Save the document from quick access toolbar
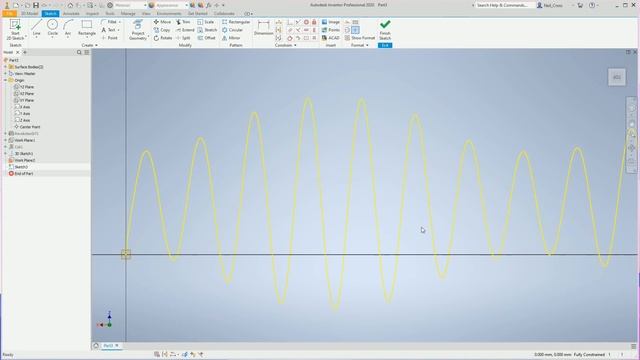The width and height of the screenshot is (640, 360). click(x=36, y=5)
